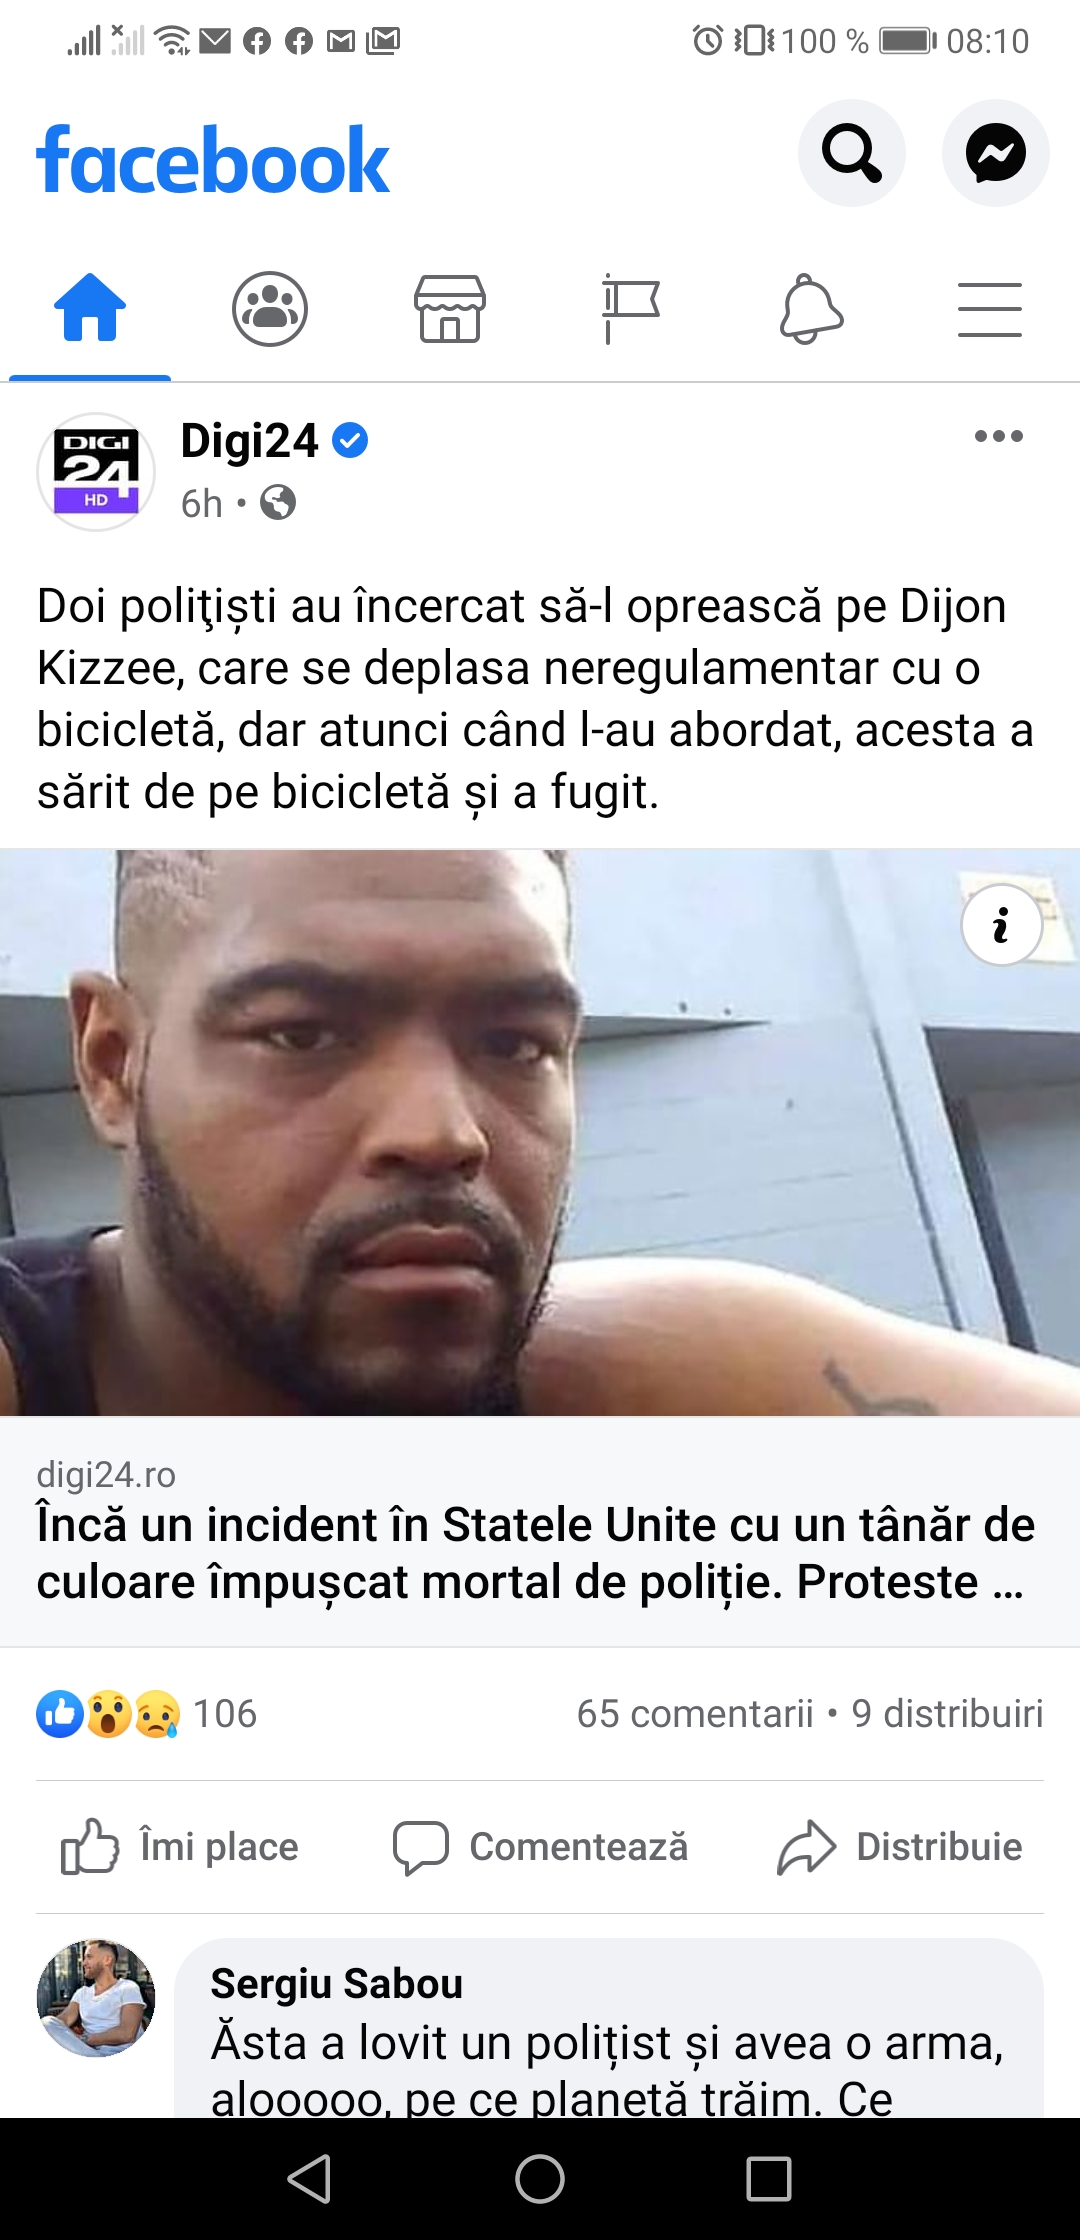Open three-dot options for Digi24 post

coord(999,436)
